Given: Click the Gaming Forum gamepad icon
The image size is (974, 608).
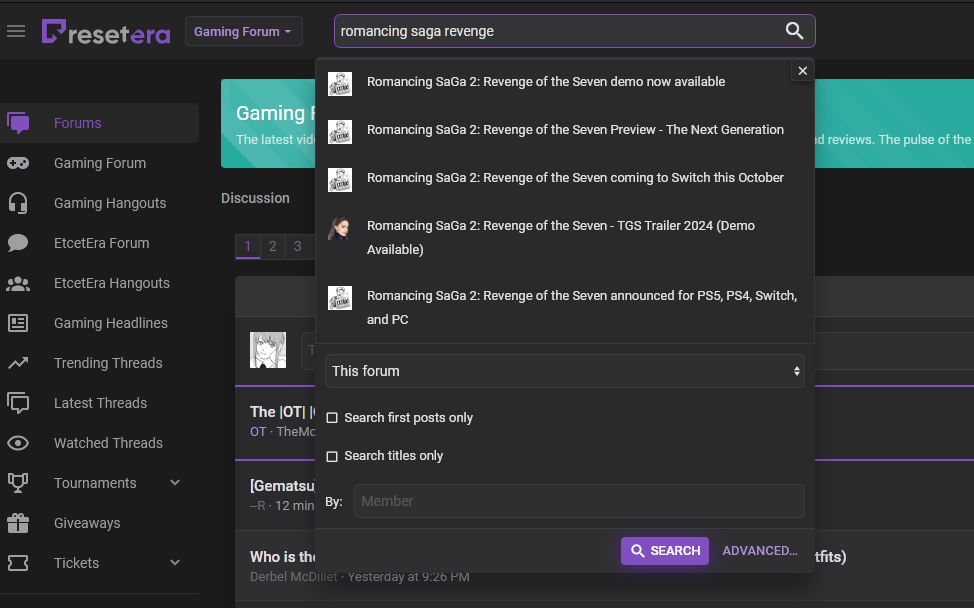Looking at the screenshot, I should 18,163.
